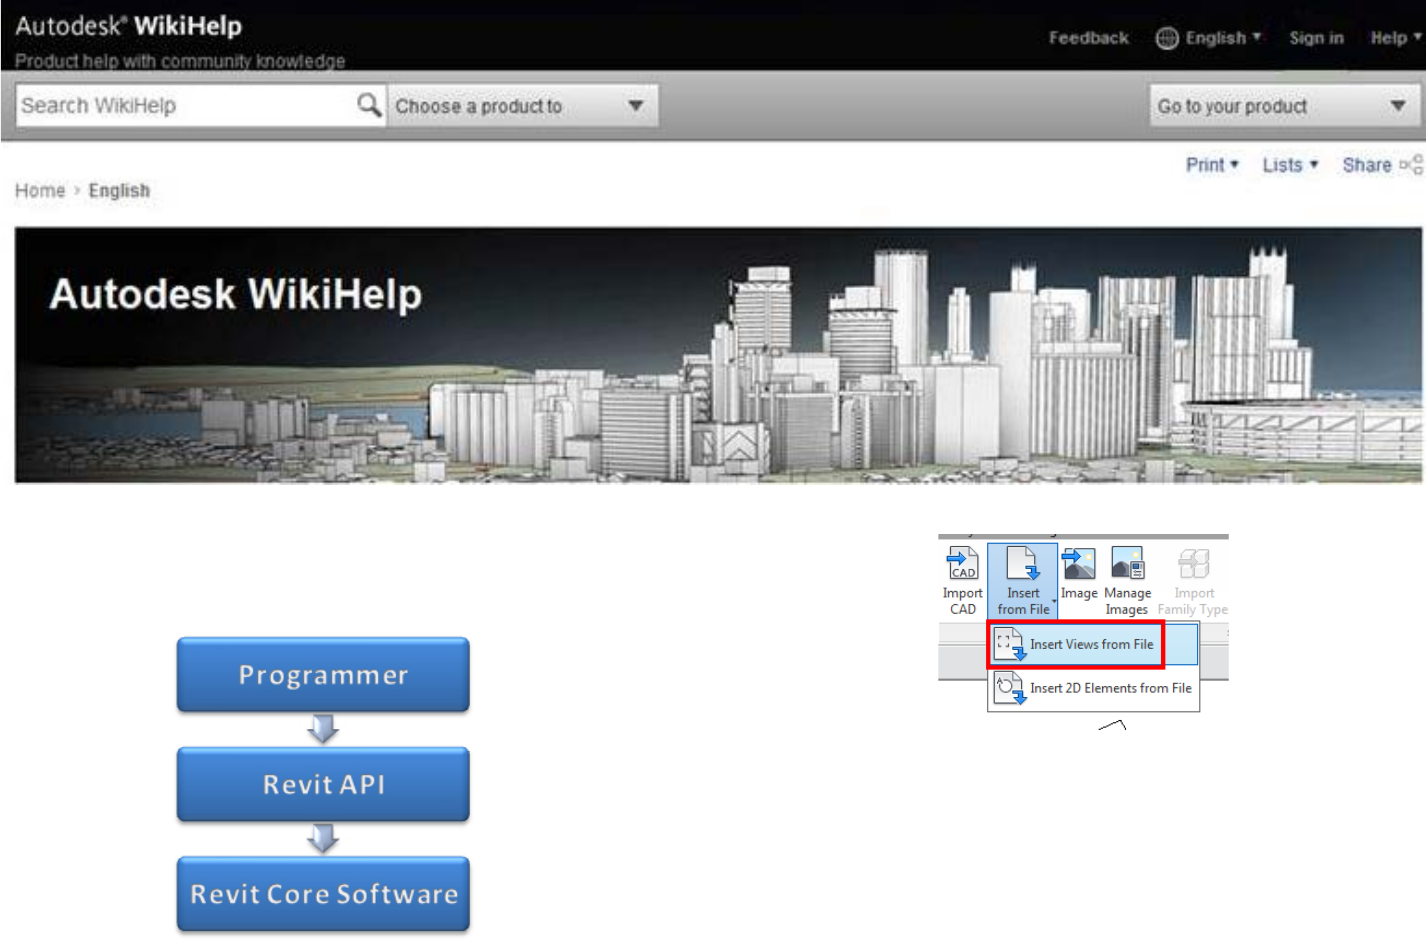1426x944 pixels.
Task: Open the Share link
Action: (x=1367, y=165)
